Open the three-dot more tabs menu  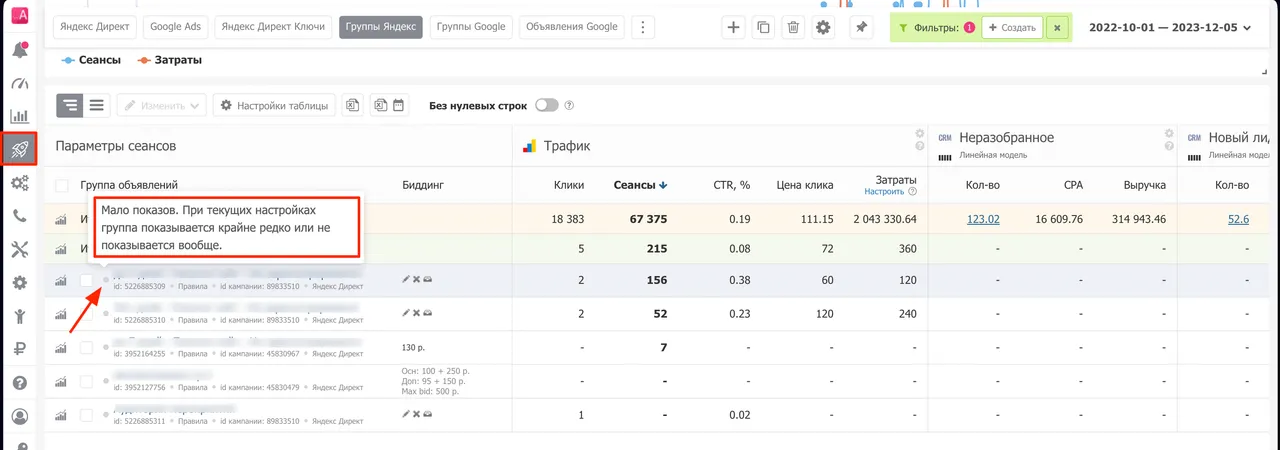(644, 27)
